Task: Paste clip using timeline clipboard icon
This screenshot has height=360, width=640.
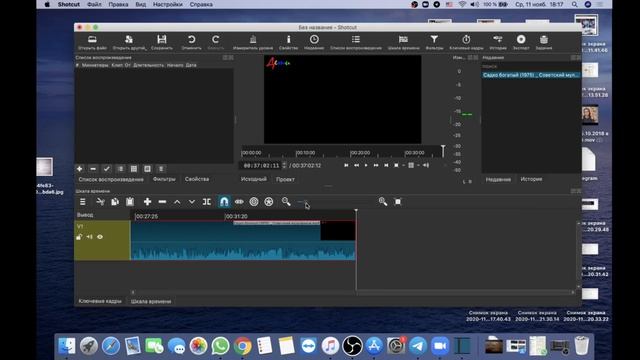Action: pyautogui.click(x=130, y=202)
